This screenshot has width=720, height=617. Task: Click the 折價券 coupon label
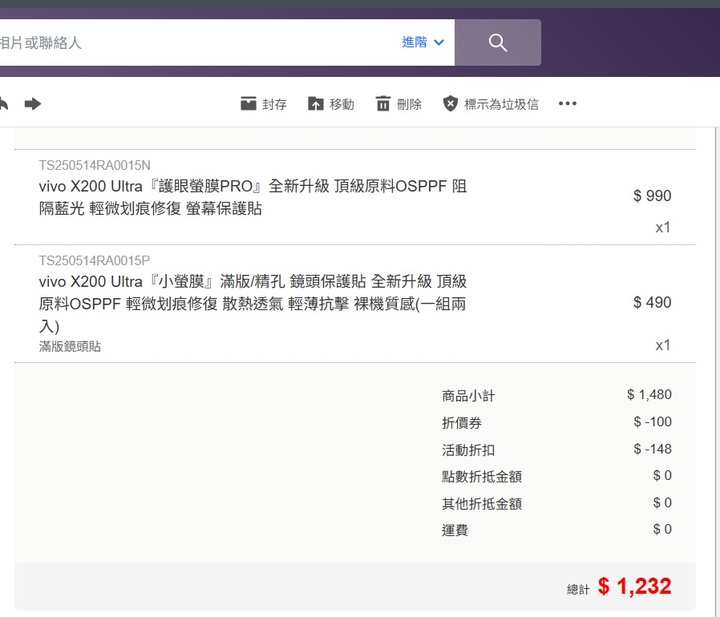461,423
